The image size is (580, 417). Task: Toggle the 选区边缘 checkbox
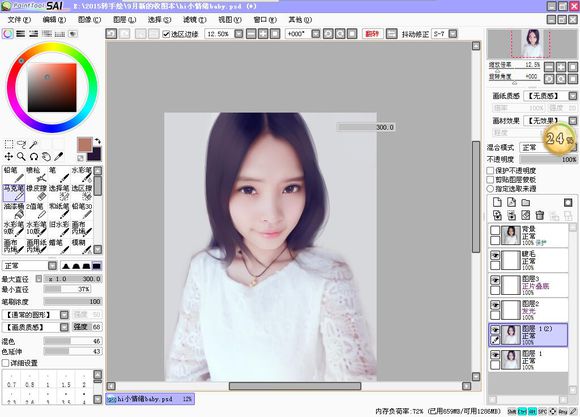coord(166,34)
